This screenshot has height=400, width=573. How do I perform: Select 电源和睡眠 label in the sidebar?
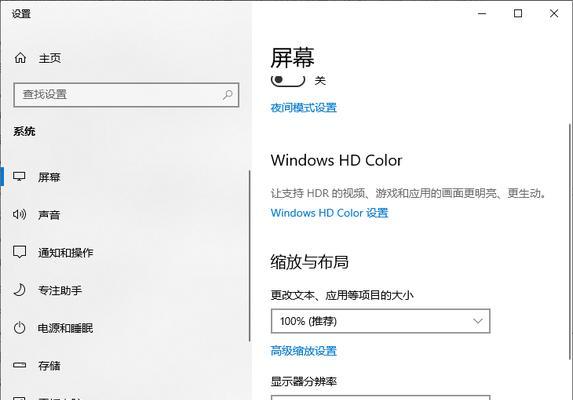tap(65, 328)
